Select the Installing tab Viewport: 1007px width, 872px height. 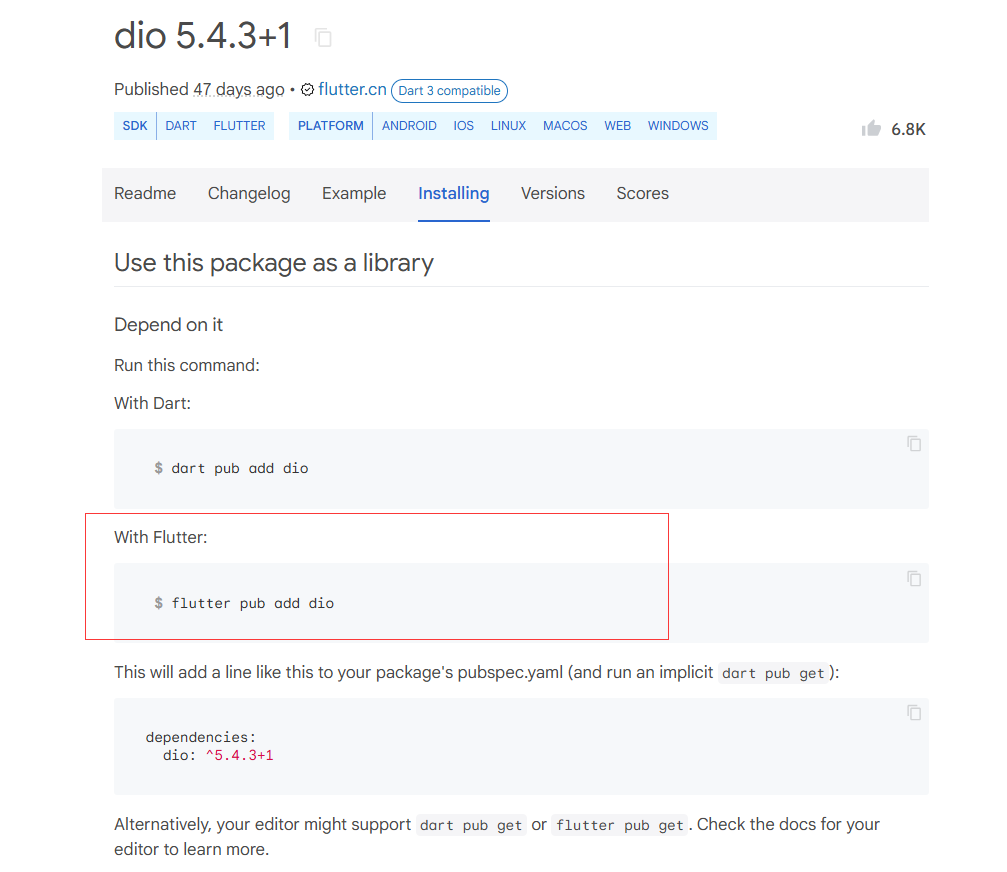454,193
